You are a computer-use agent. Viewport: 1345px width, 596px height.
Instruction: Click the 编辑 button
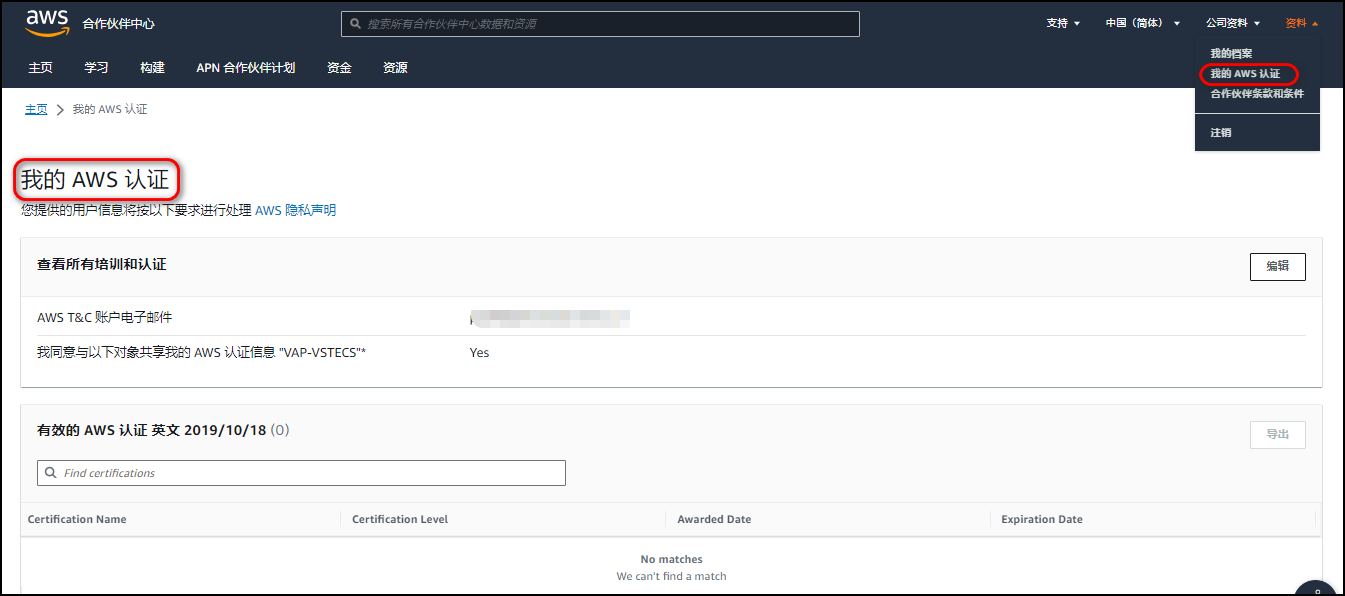coord(1277,266)
